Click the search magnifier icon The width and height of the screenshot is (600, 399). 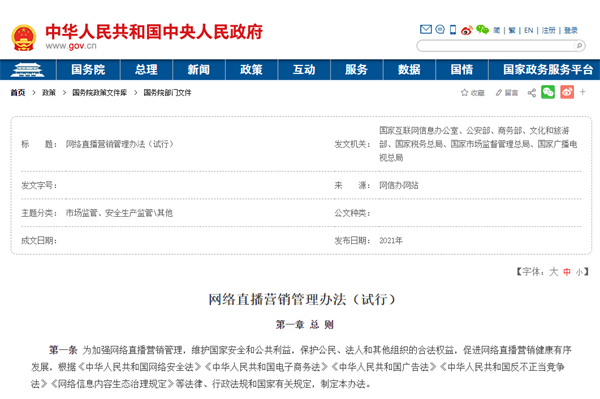(x=579, y=46)
